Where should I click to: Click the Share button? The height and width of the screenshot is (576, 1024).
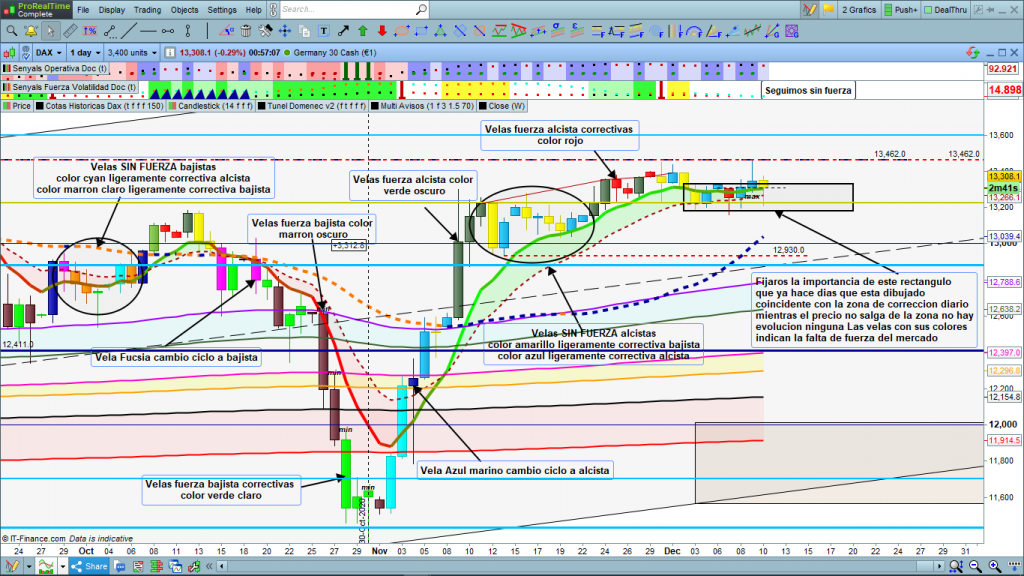(90, 566)
